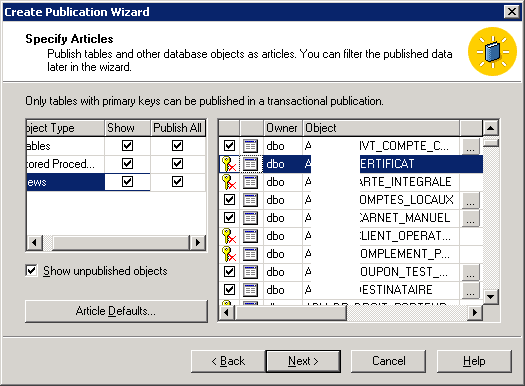Select the ERTIFICAT object name

pyautogui.click(x=387, y=164)
